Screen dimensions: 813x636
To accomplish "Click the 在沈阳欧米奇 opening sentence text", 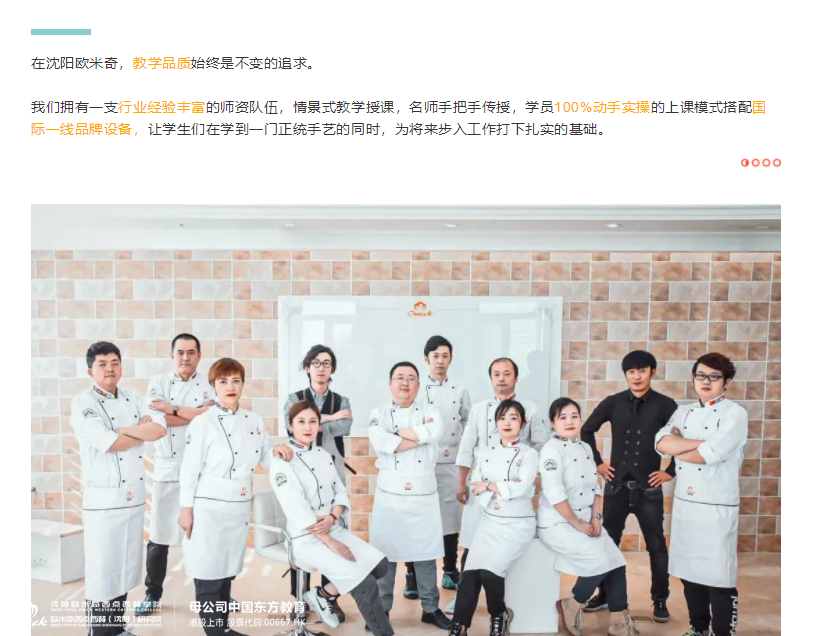I will point(173,63).
